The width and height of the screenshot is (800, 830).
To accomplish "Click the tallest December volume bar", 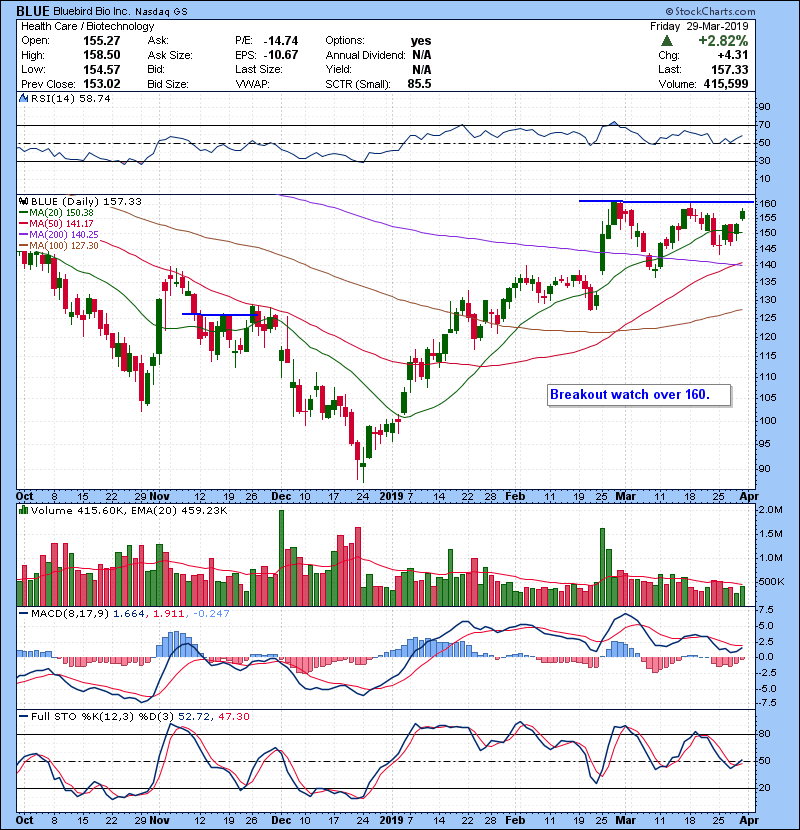I will point(281,558).
